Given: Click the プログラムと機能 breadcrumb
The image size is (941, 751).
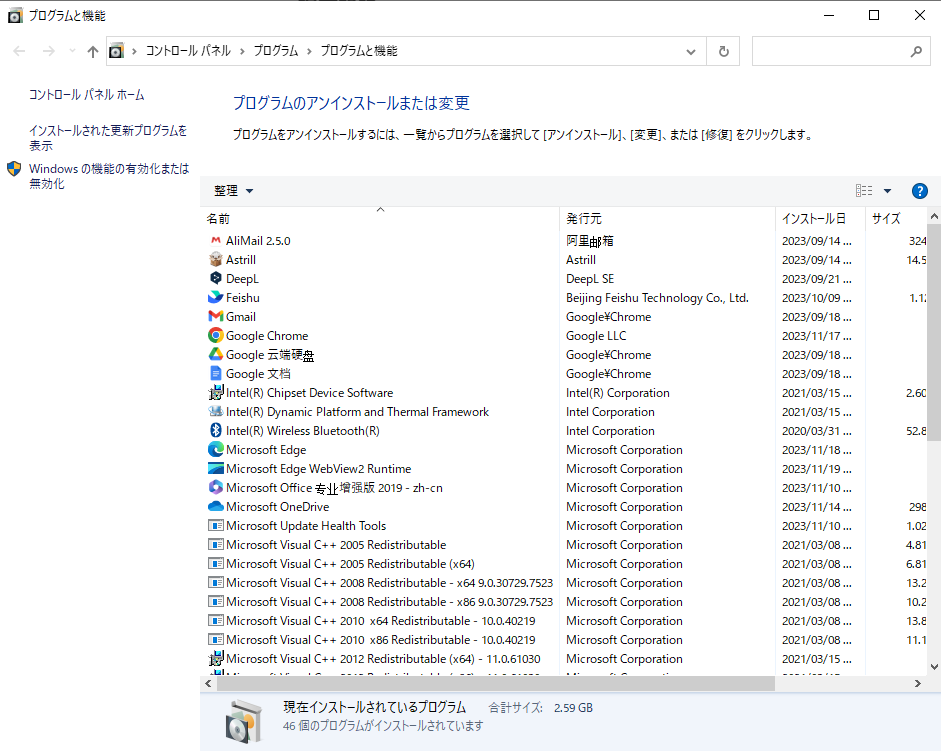Looking at the screenshot, I should pos(359,51).
